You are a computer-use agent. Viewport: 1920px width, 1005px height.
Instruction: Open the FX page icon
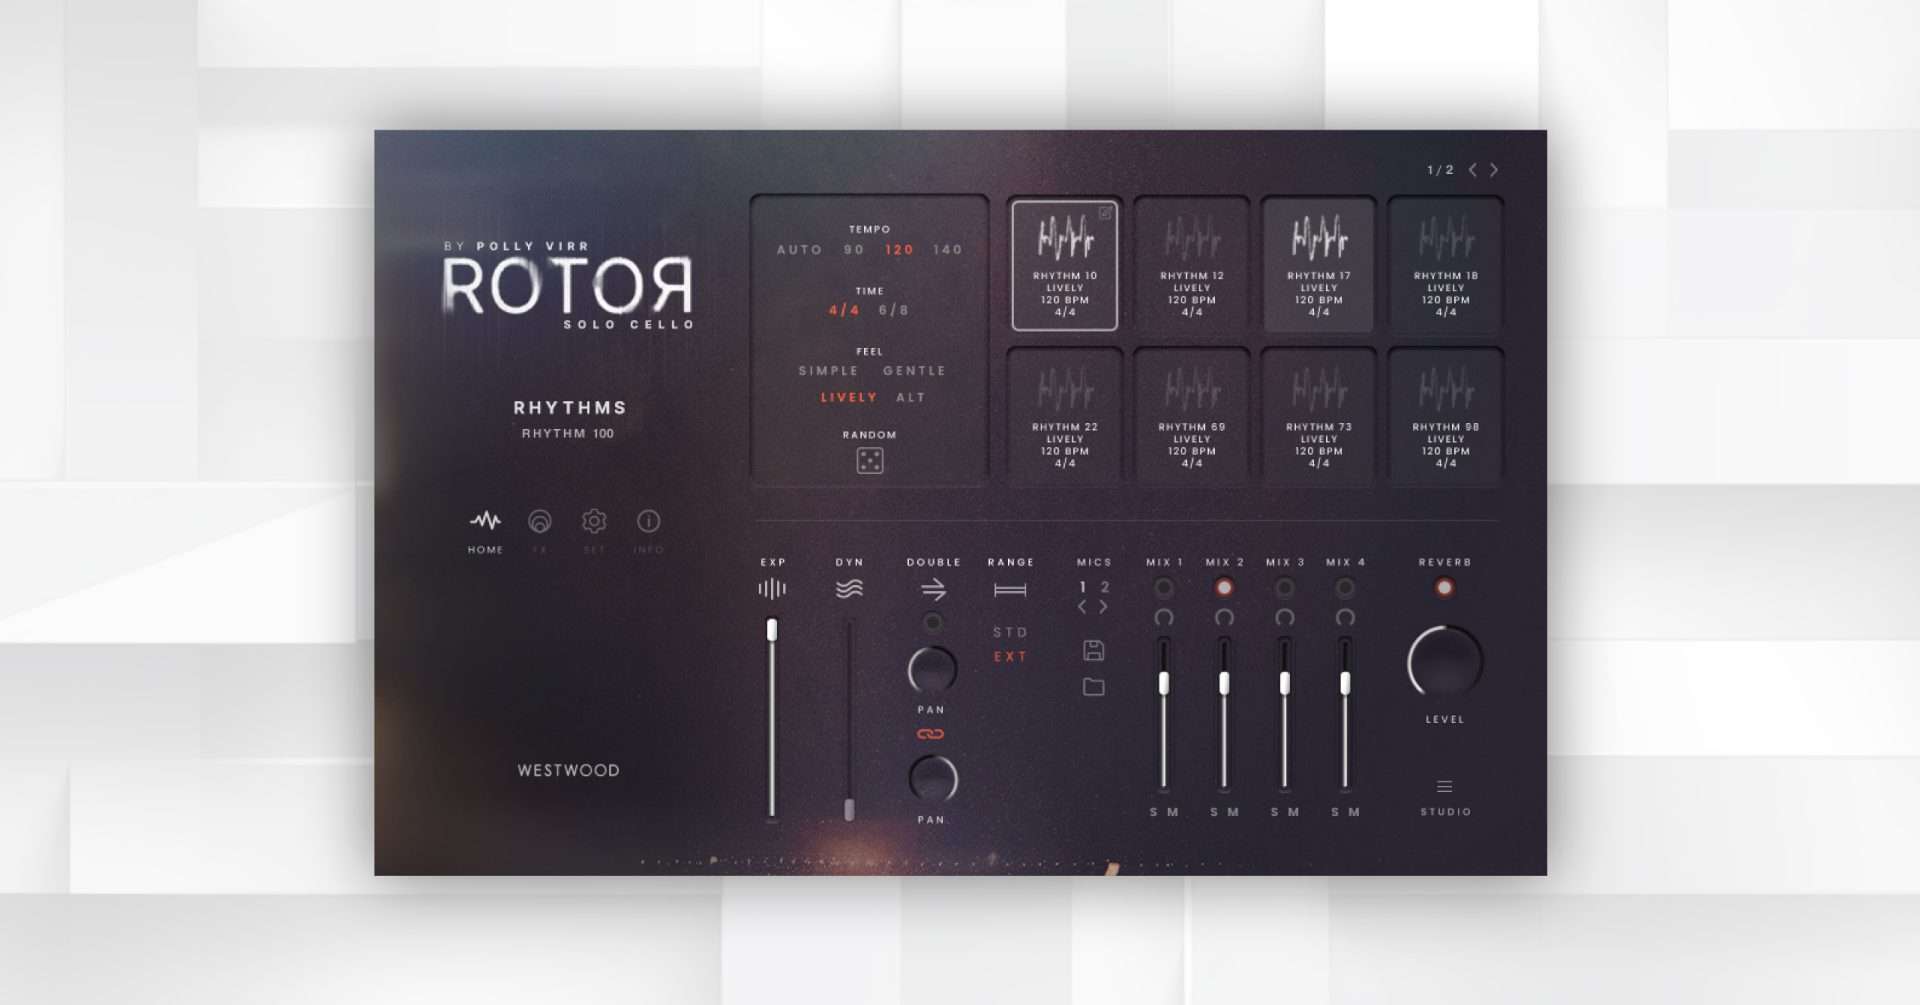tap(540, 521)
